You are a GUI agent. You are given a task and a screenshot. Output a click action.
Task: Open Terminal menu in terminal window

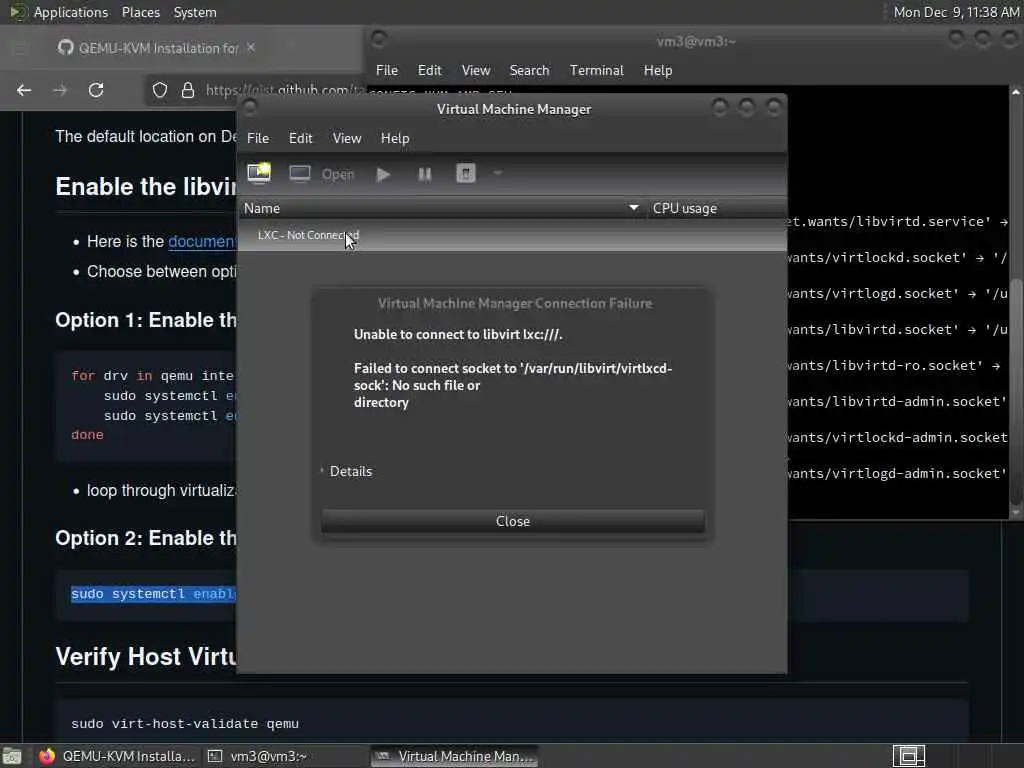[596, 71]
